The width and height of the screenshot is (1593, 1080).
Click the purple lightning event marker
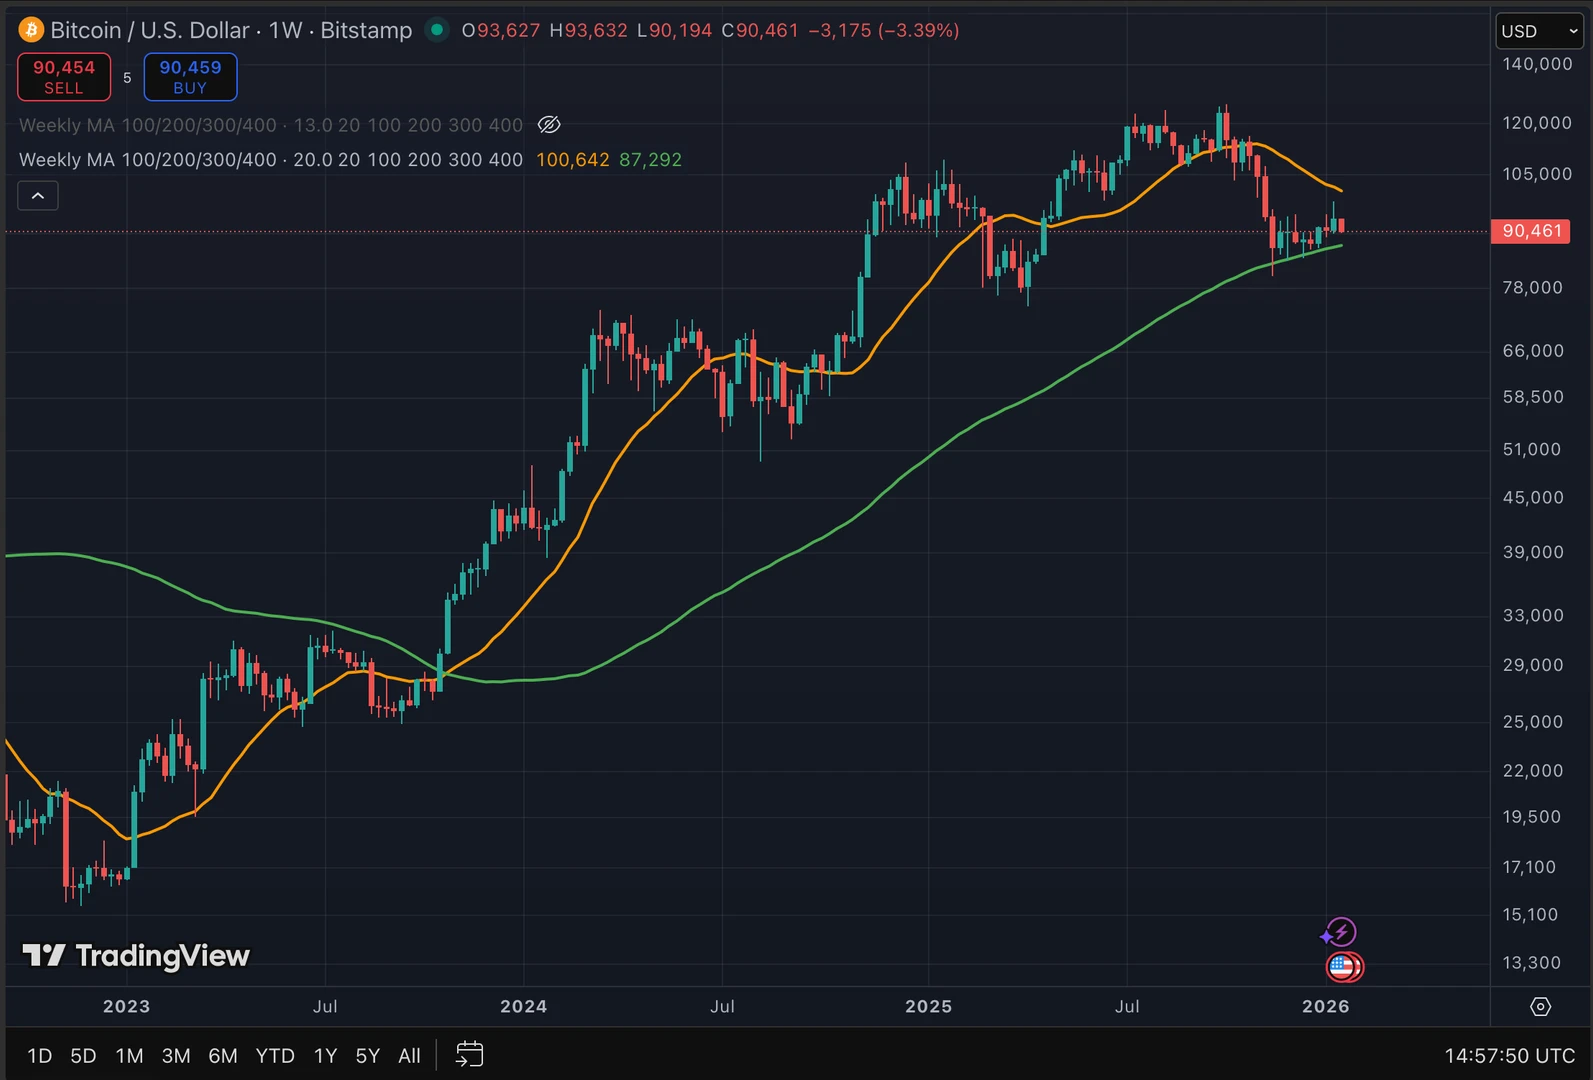1339,932
